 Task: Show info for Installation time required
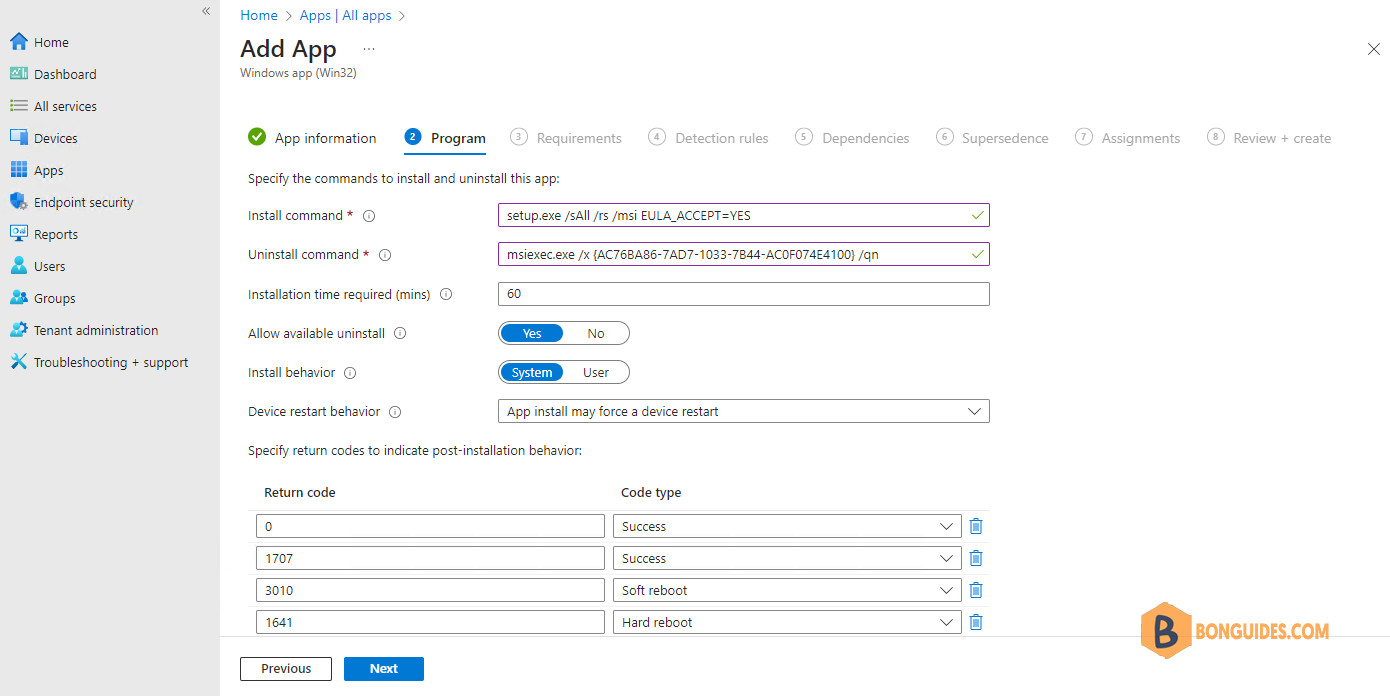pos(446,294)
